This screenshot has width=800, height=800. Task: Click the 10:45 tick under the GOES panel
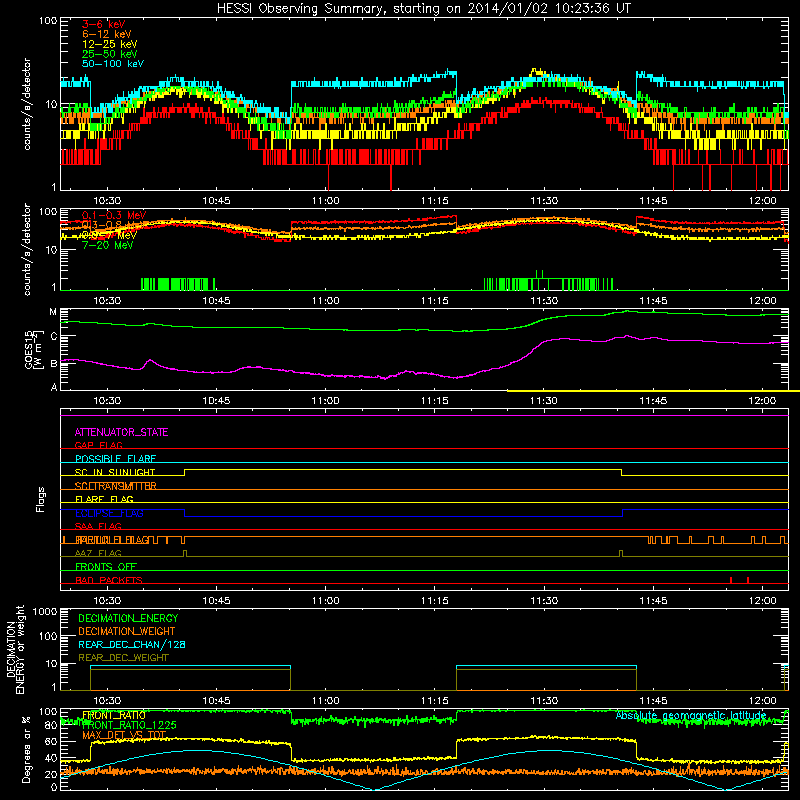(x=216, y=401)
